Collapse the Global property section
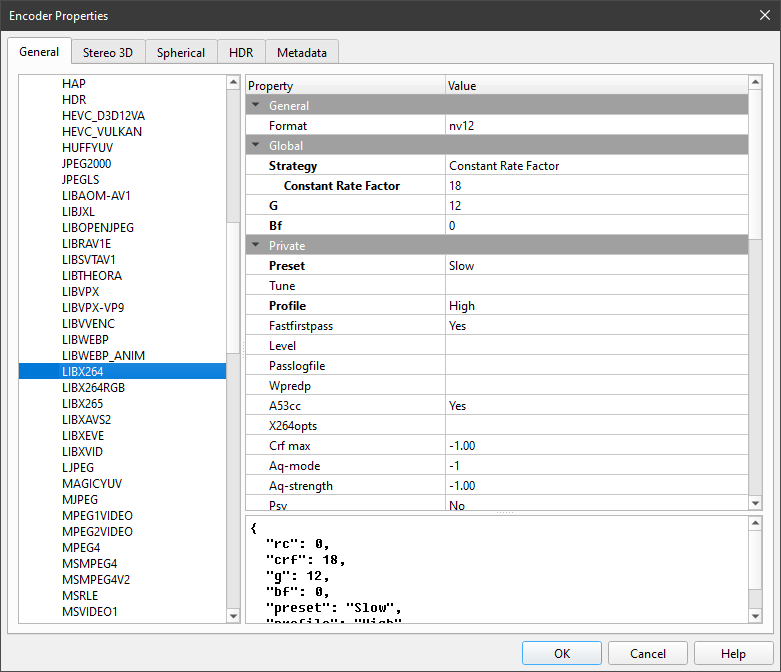Image resolution: width=781 pixels, height=672 pixels. (x=256, y=146)
